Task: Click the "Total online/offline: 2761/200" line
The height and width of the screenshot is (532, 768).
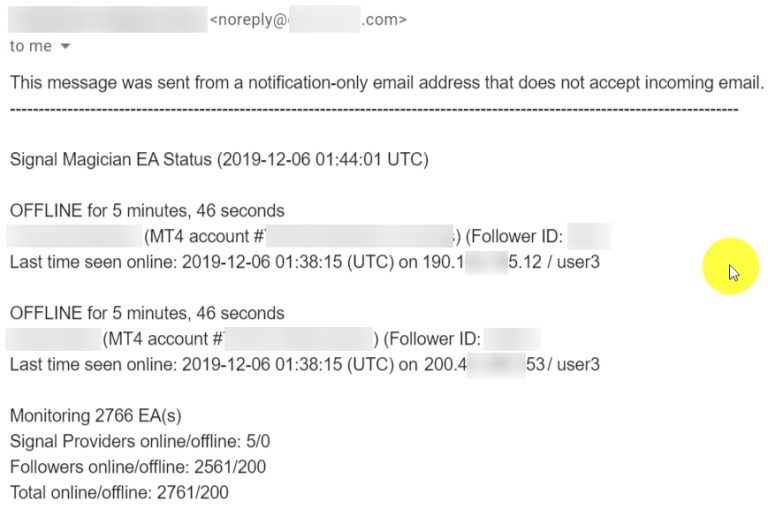Action: [x=119, y=492]
